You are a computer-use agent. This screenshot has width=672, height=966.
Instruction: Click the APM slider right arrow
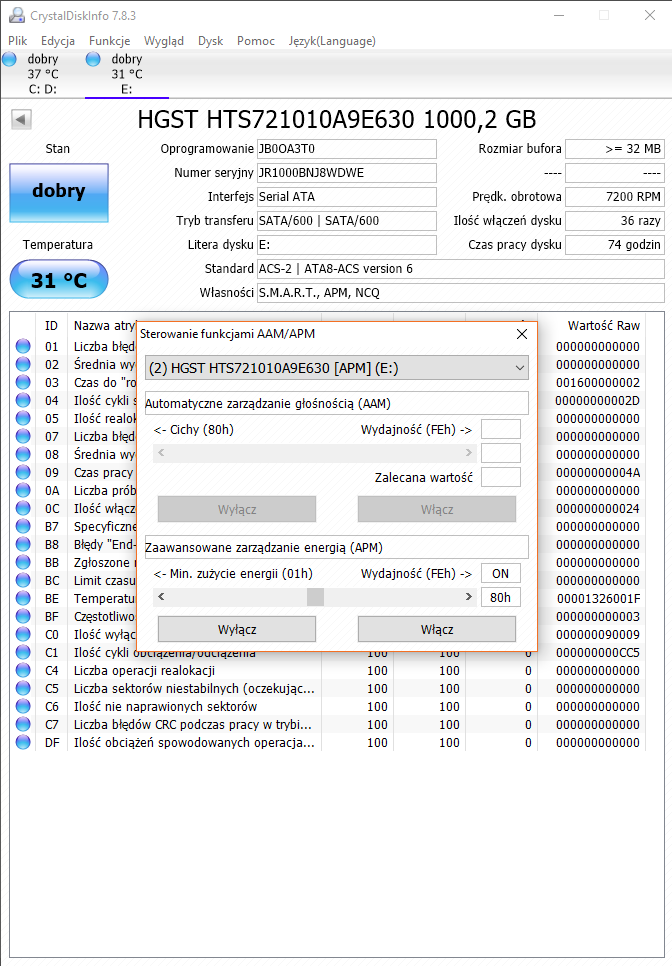coord(469,597)
